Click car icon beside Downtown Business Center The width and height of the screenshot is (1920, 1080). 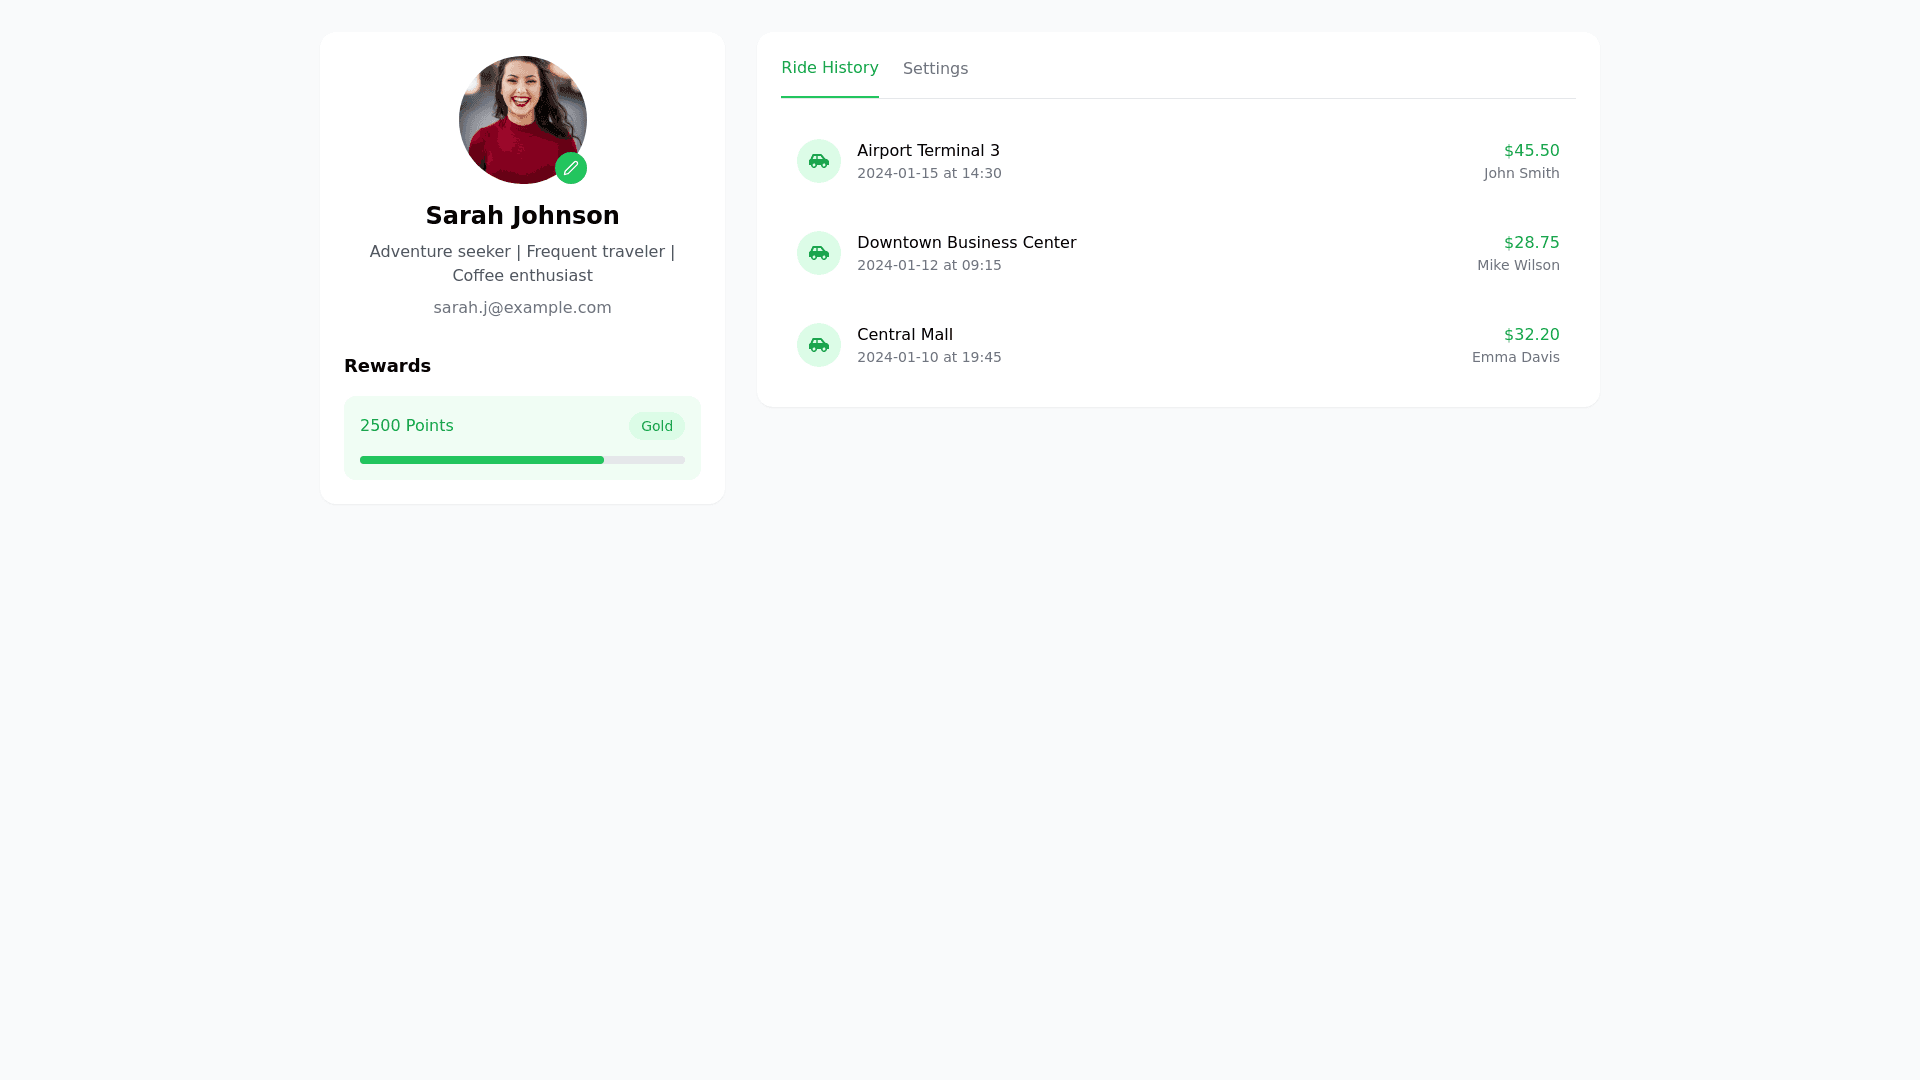[819, 253]
